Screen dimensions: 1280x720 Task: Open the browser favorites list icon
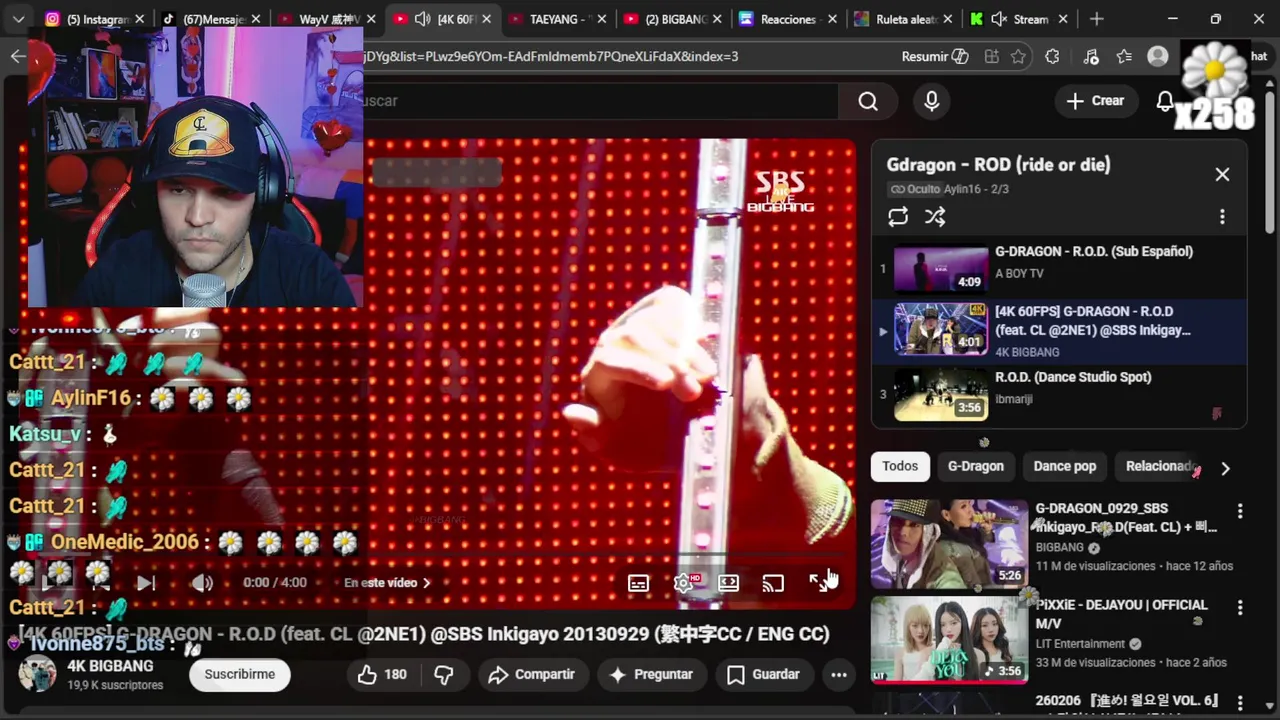[x=1124, y=57]
